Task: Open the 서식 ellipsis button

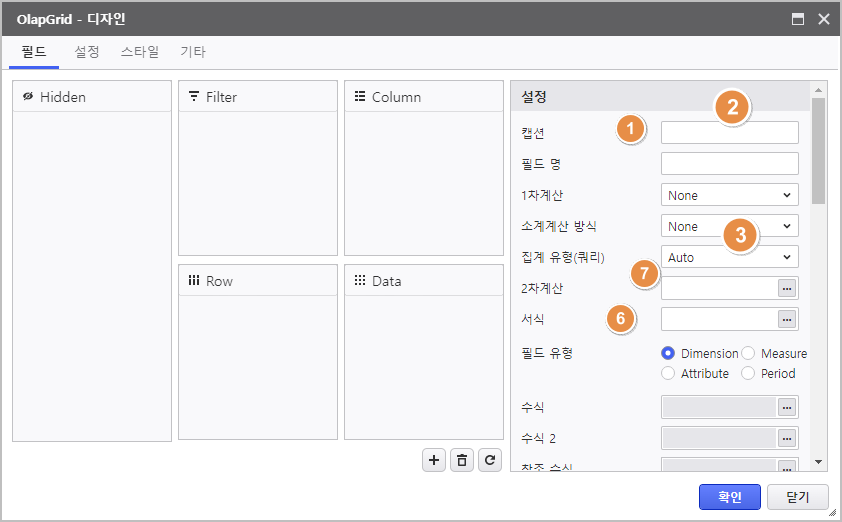Action: 788,319
